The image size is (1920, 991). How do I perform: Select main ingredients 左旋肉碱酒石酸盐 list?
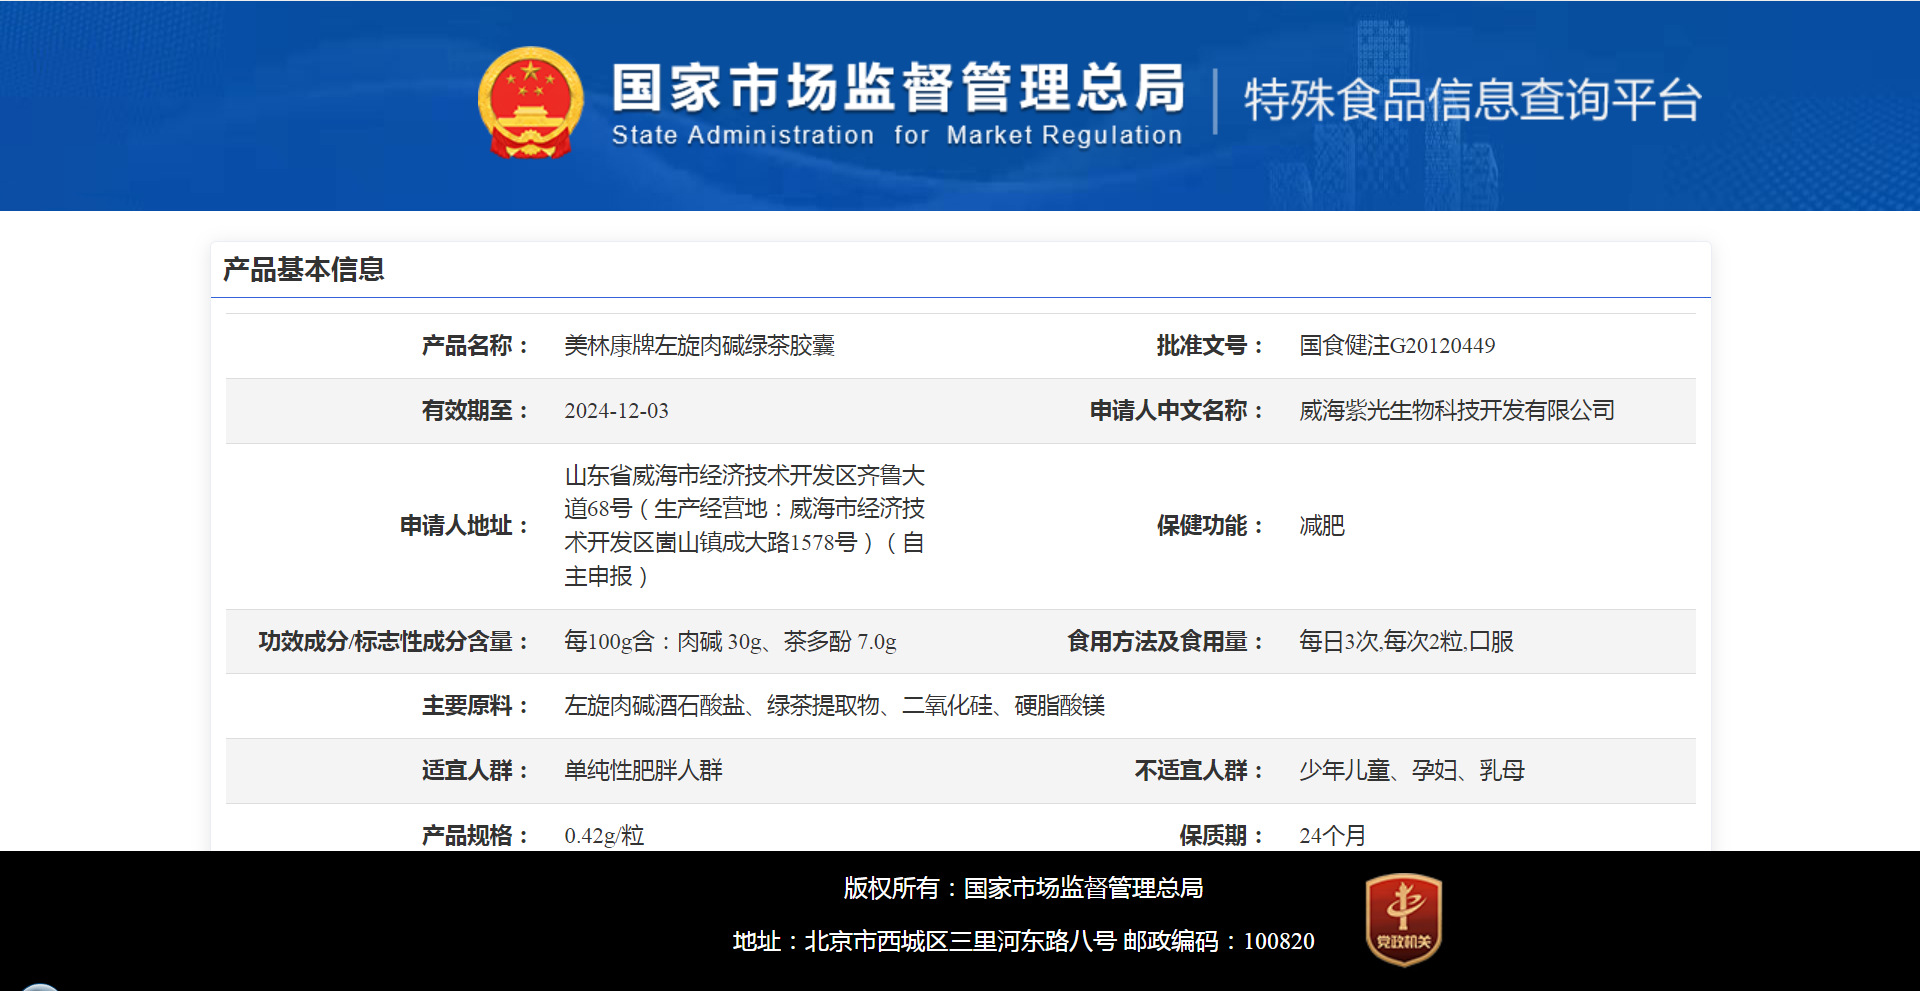834,706
